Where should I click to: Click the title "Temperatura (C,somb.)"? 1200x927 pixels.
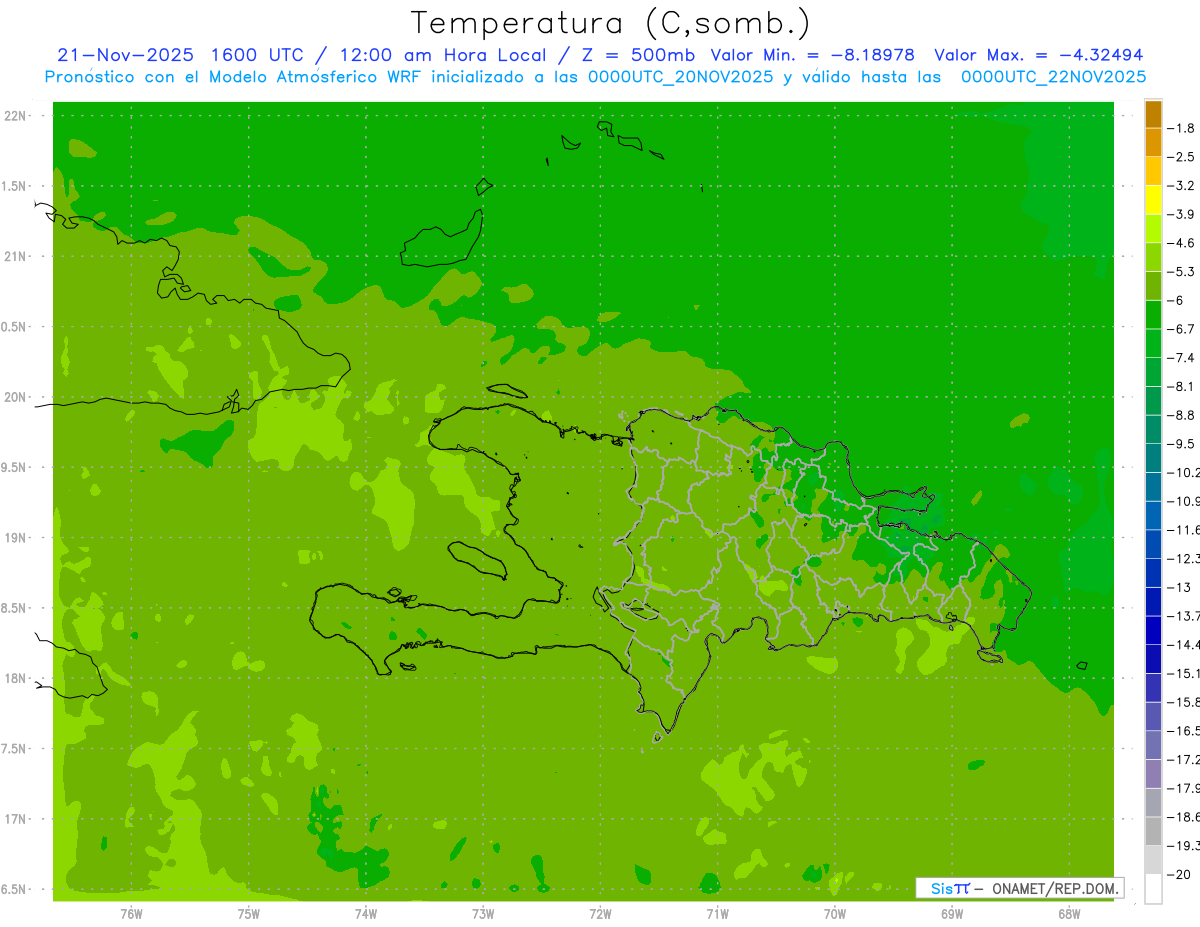click(611, 23)
